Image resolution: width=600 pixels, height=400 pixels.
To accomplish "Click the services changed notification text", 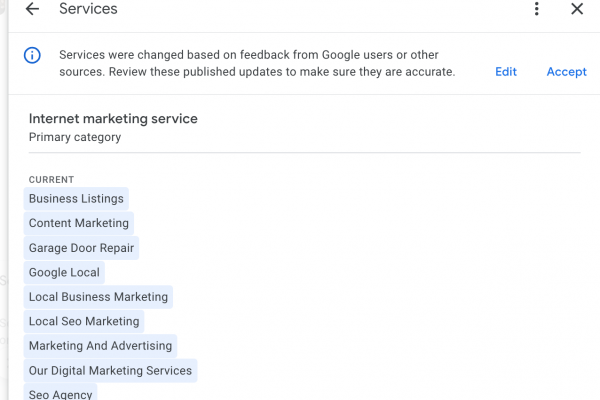I will click(257, 63).
